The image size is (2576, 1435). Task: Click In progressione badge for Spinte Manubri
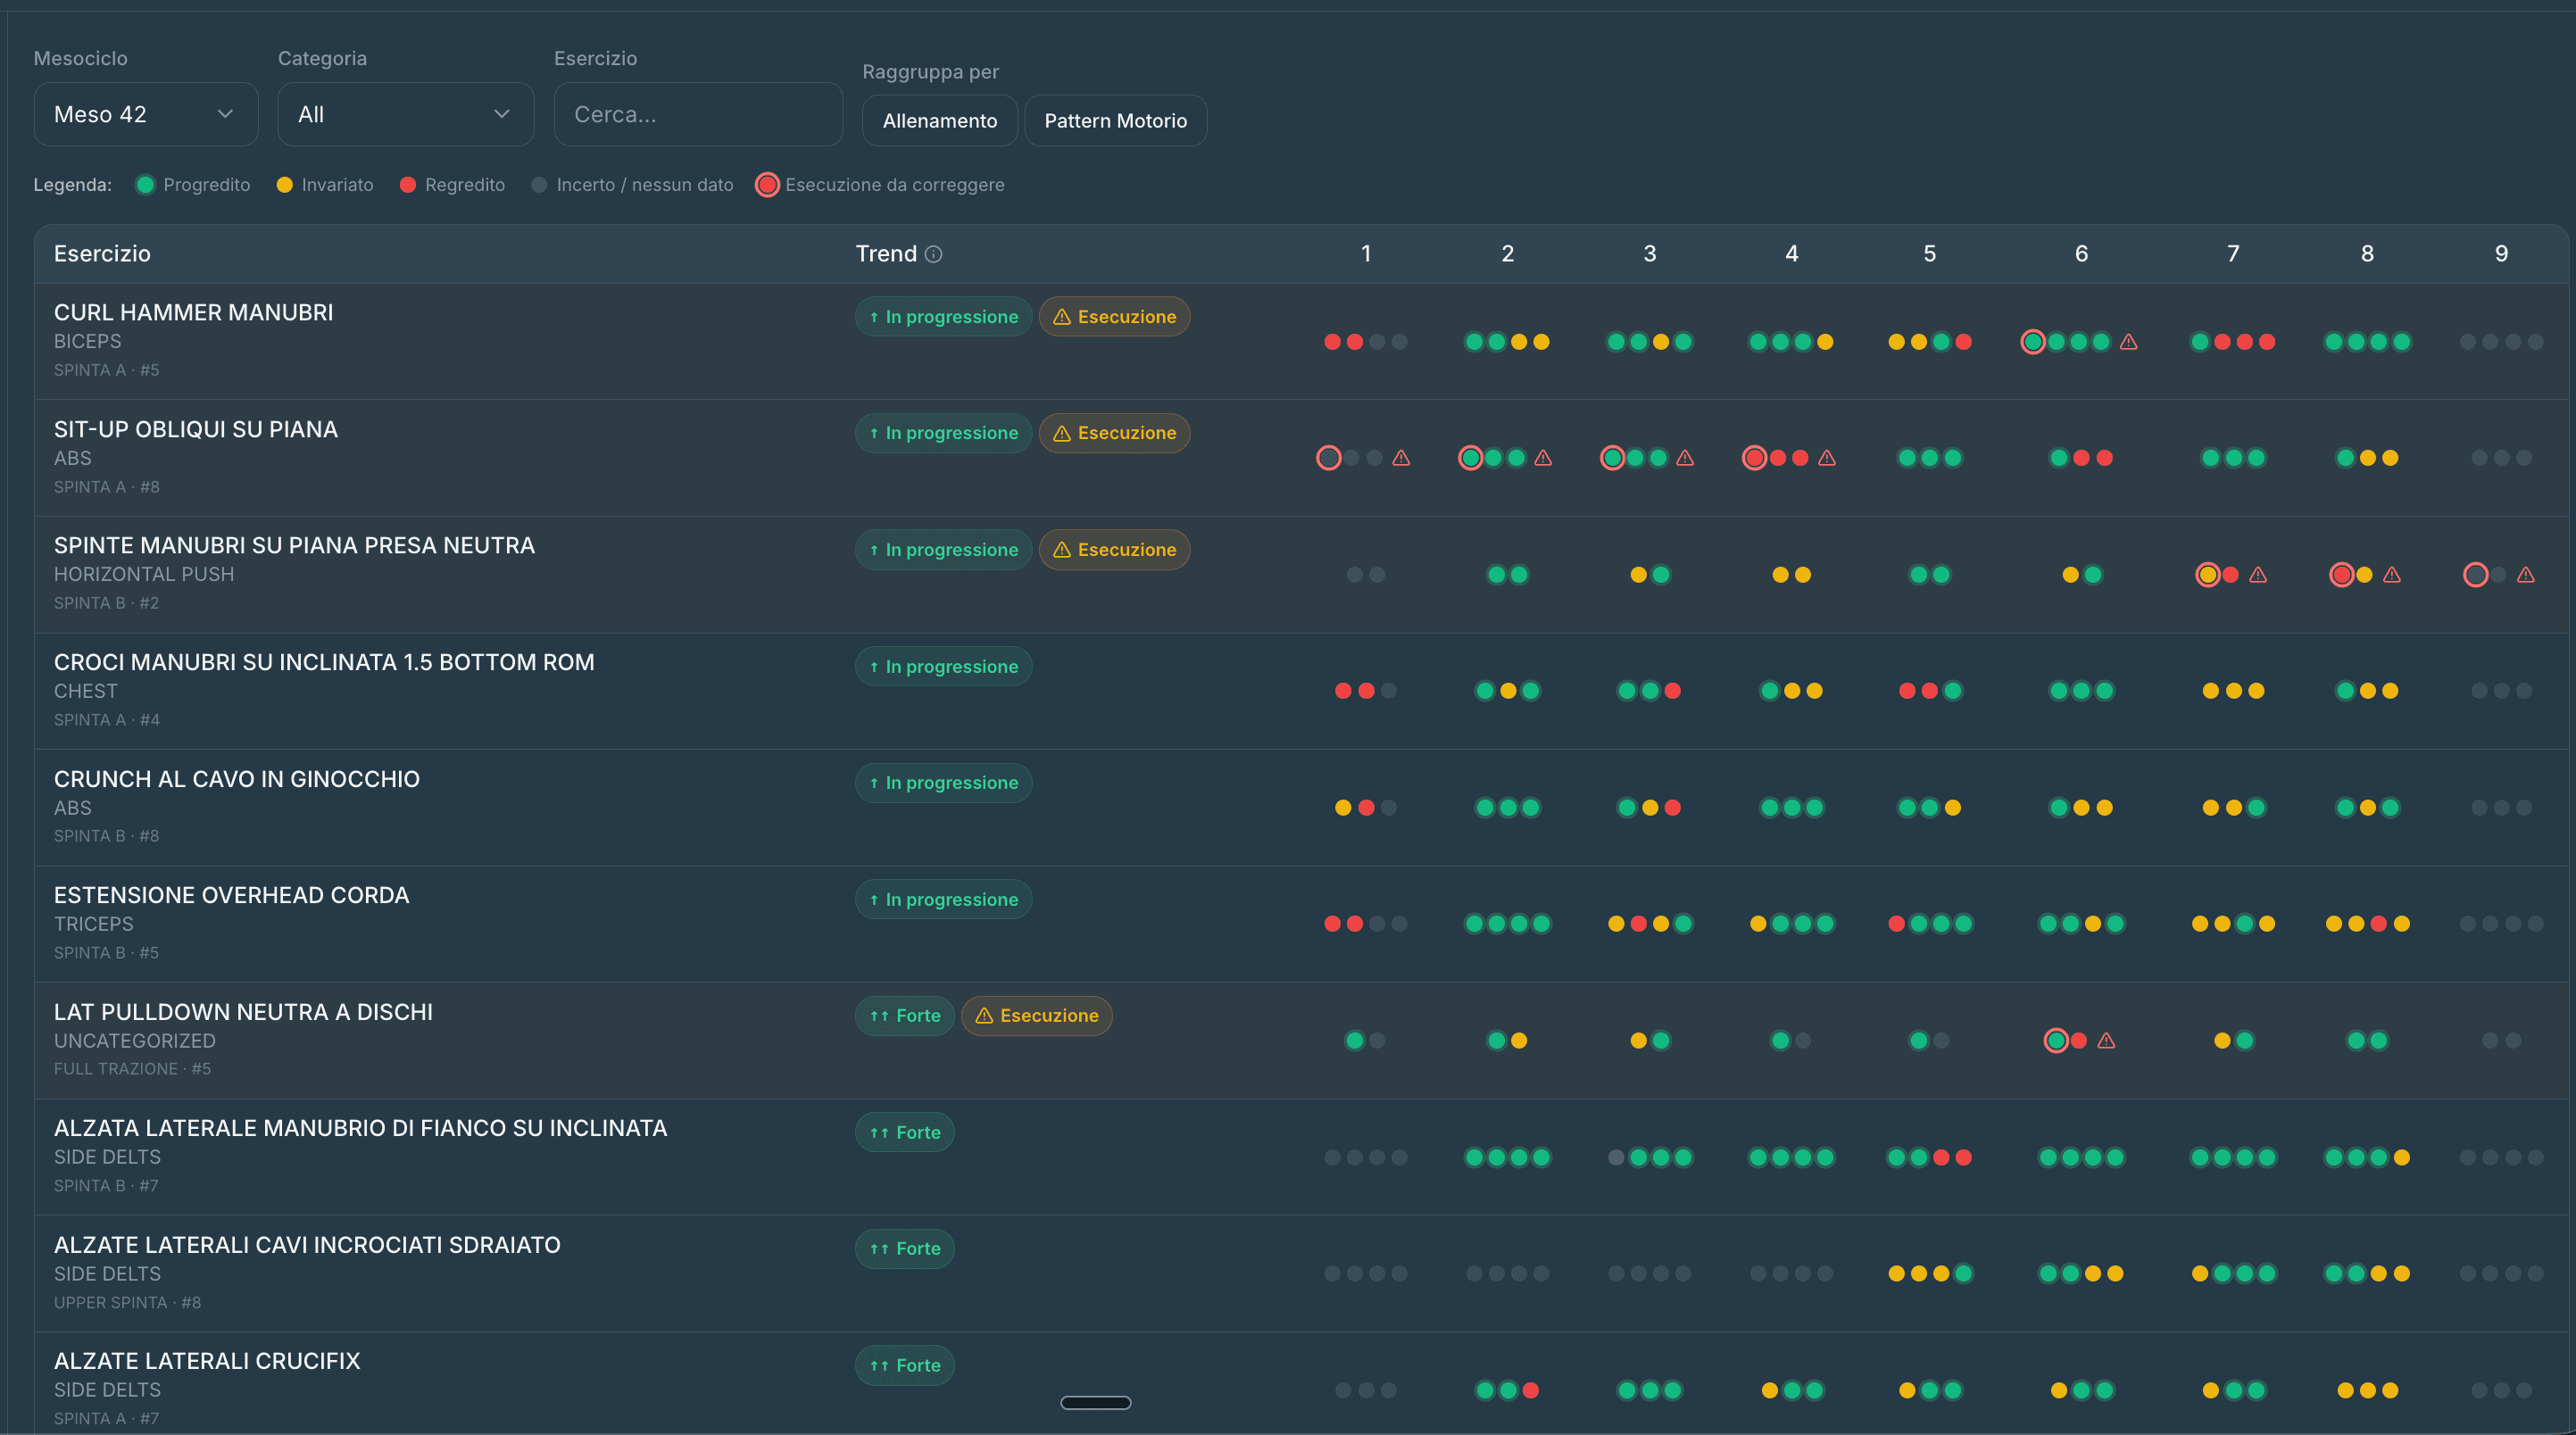(944, 550)
